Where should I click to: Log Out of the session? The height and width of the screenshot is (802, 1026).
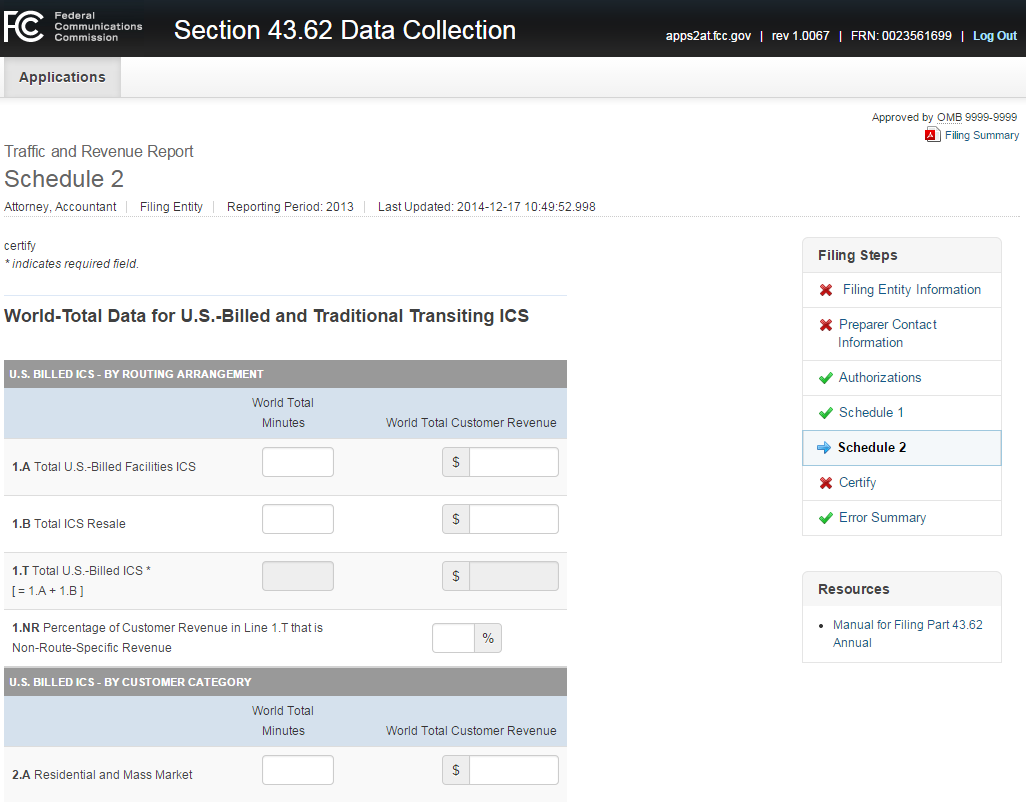994,36
